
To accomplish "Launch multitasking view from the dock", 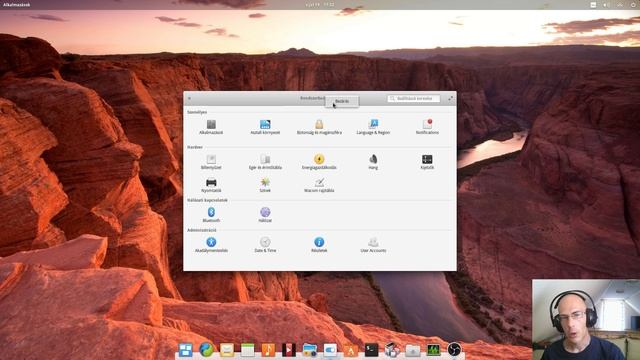I will [x=186, y=350].
